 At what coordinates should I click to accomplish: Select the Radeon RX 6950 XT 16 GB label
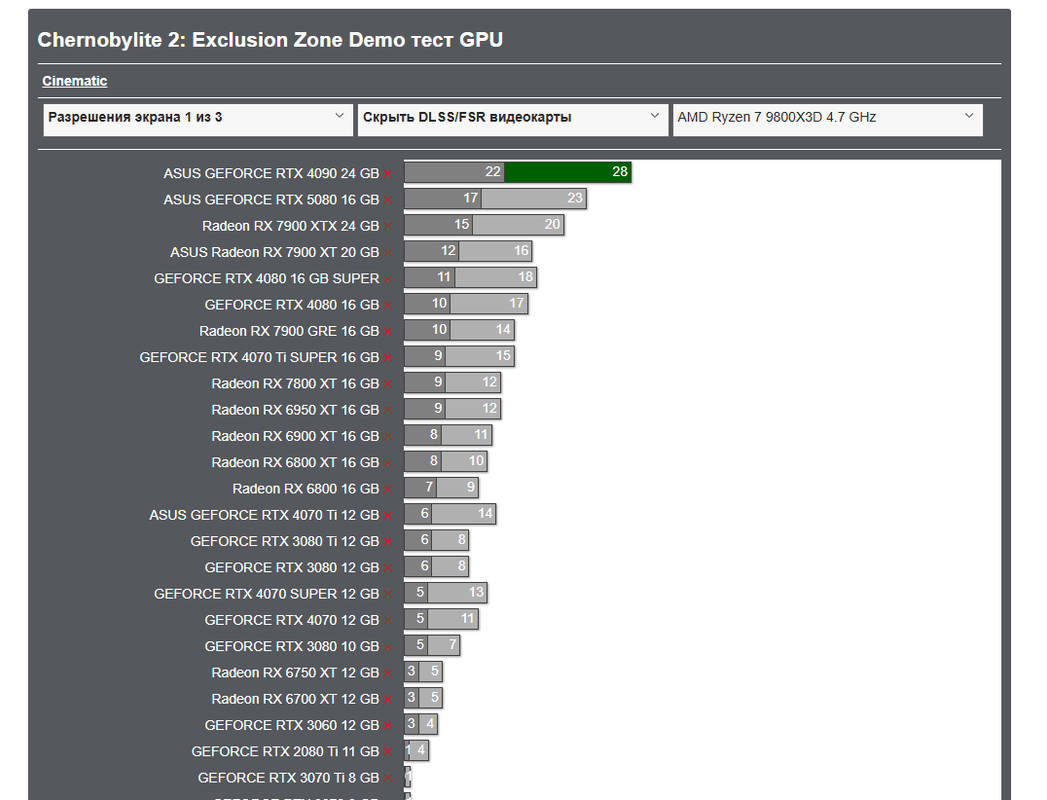[x=295, y=410]
